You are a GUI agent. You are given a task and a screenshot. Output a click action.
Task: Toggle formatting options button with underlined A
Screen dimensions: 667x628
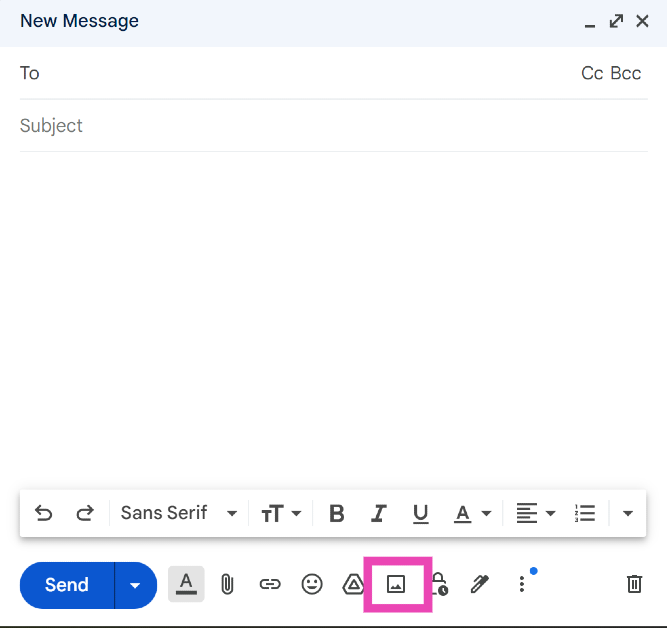[186, 584]
